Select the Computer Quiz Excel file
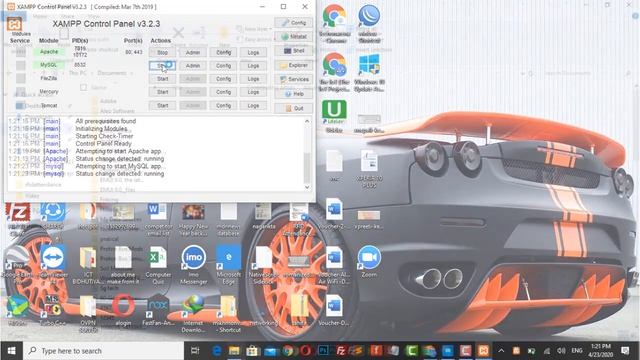The height and width of the screenshot is (360, 640). pyautogui.click(x=158, y=265)
